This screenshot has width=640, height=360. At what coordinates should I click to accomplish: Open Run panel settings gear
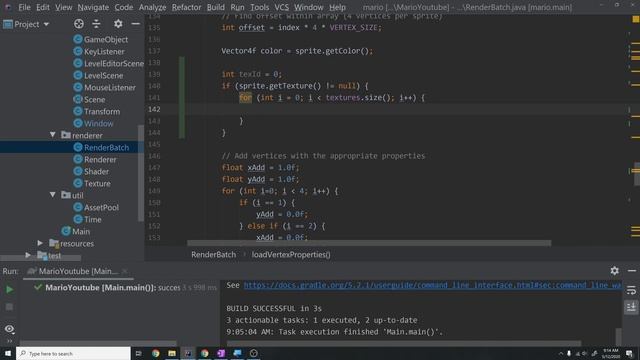(615, 271)
